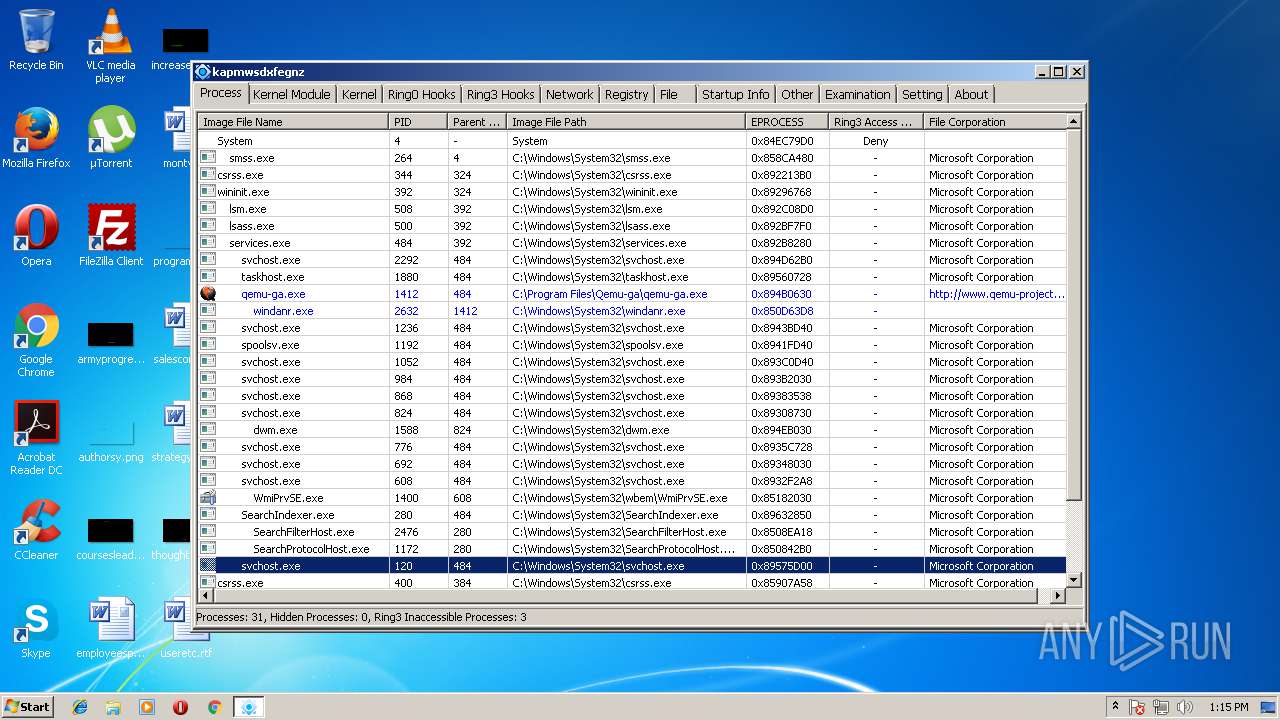This screenshot has width=1280, height=720.
Task: Sort by the EPROCESS column header
Action: 787,122
